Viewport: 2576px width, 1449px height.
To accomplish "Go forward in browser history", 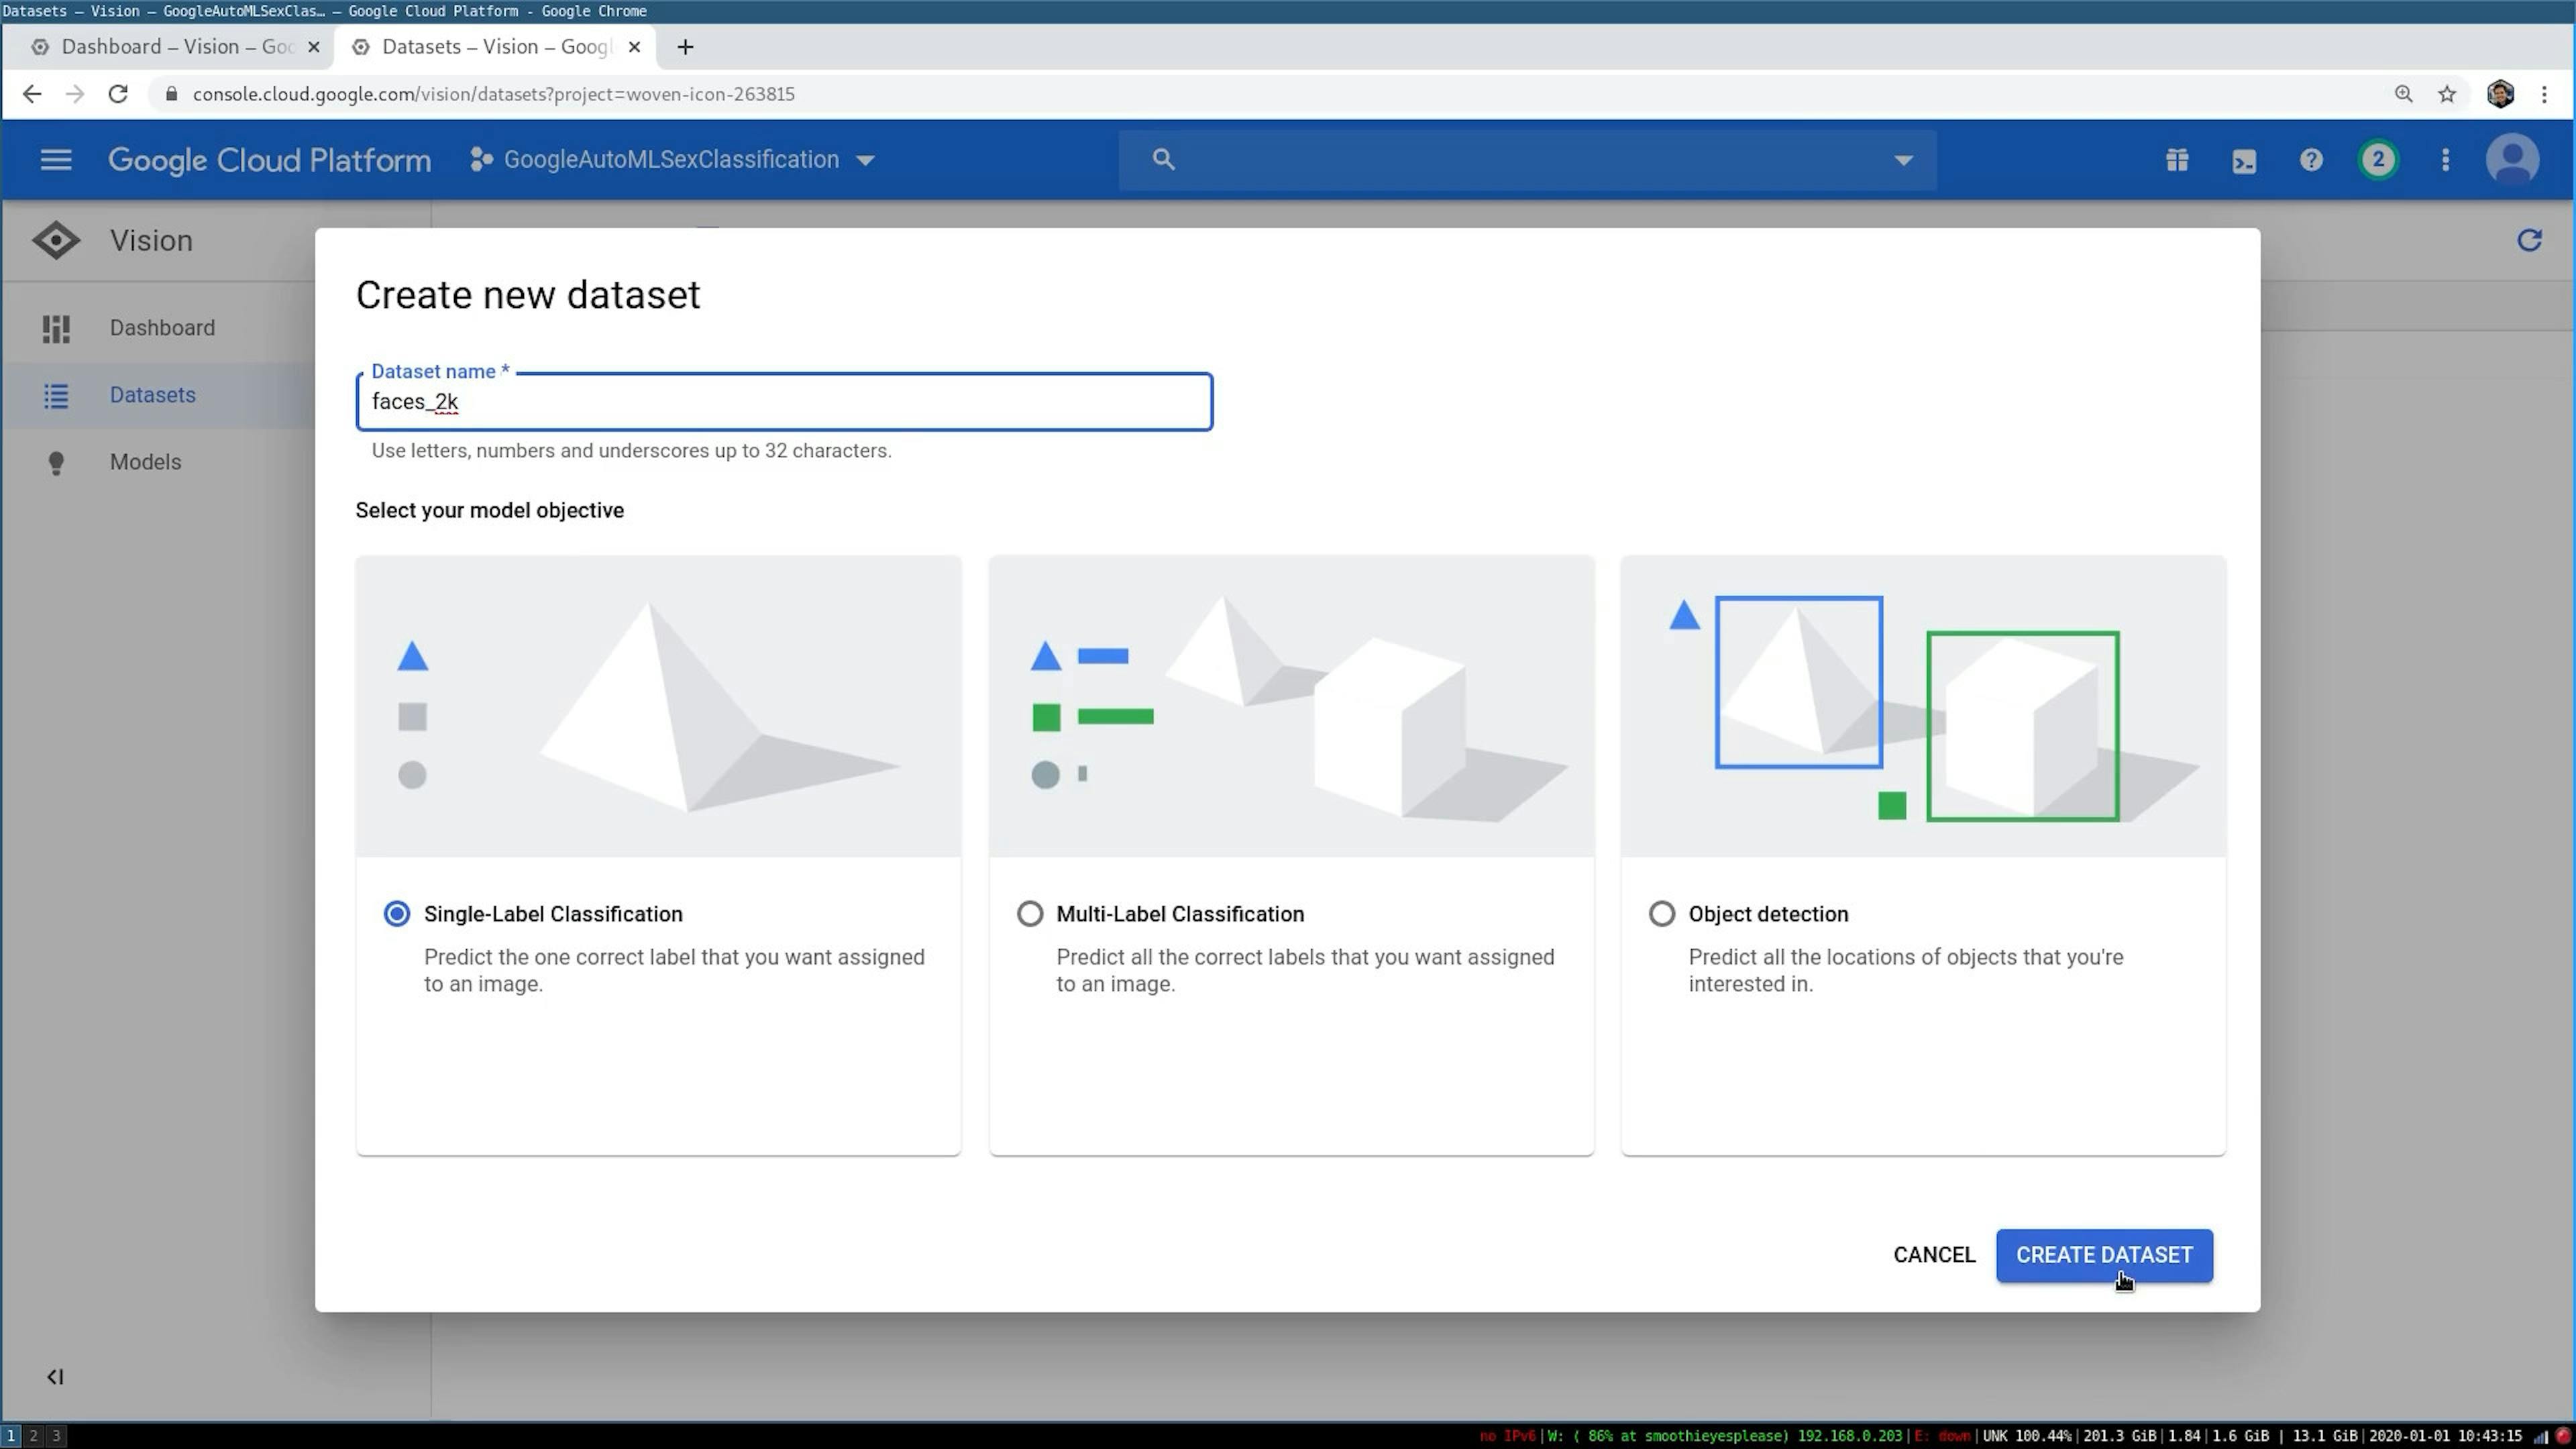I will [x=75, y=94].
